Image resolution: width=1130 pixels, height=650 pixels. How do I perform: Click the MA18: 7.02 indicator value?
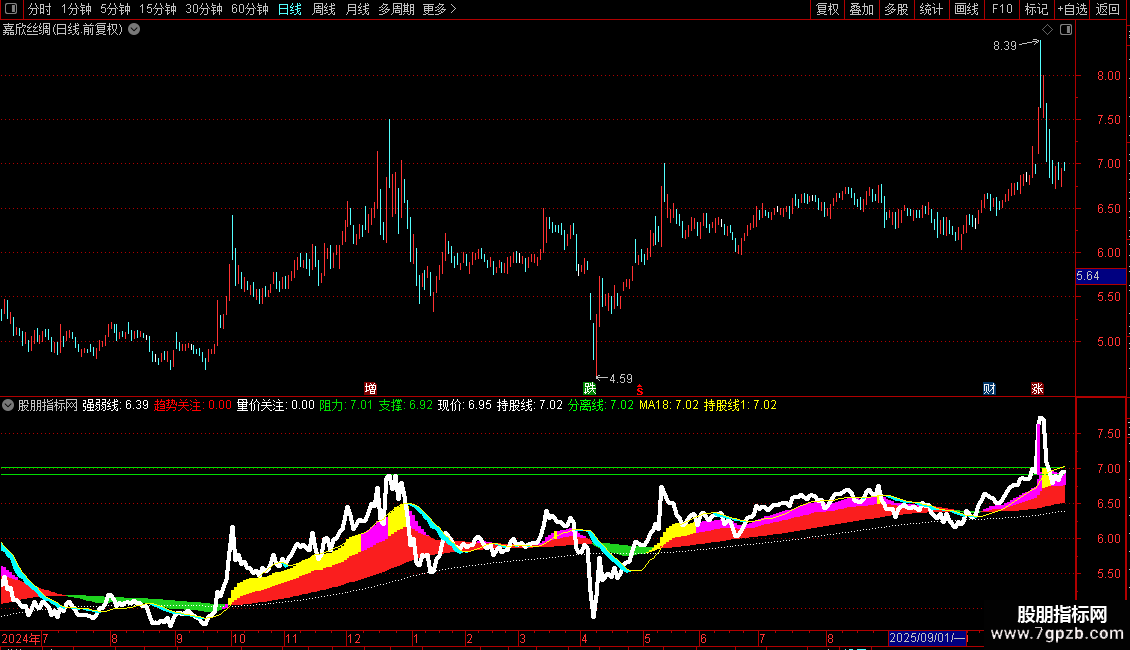[669, 405]
